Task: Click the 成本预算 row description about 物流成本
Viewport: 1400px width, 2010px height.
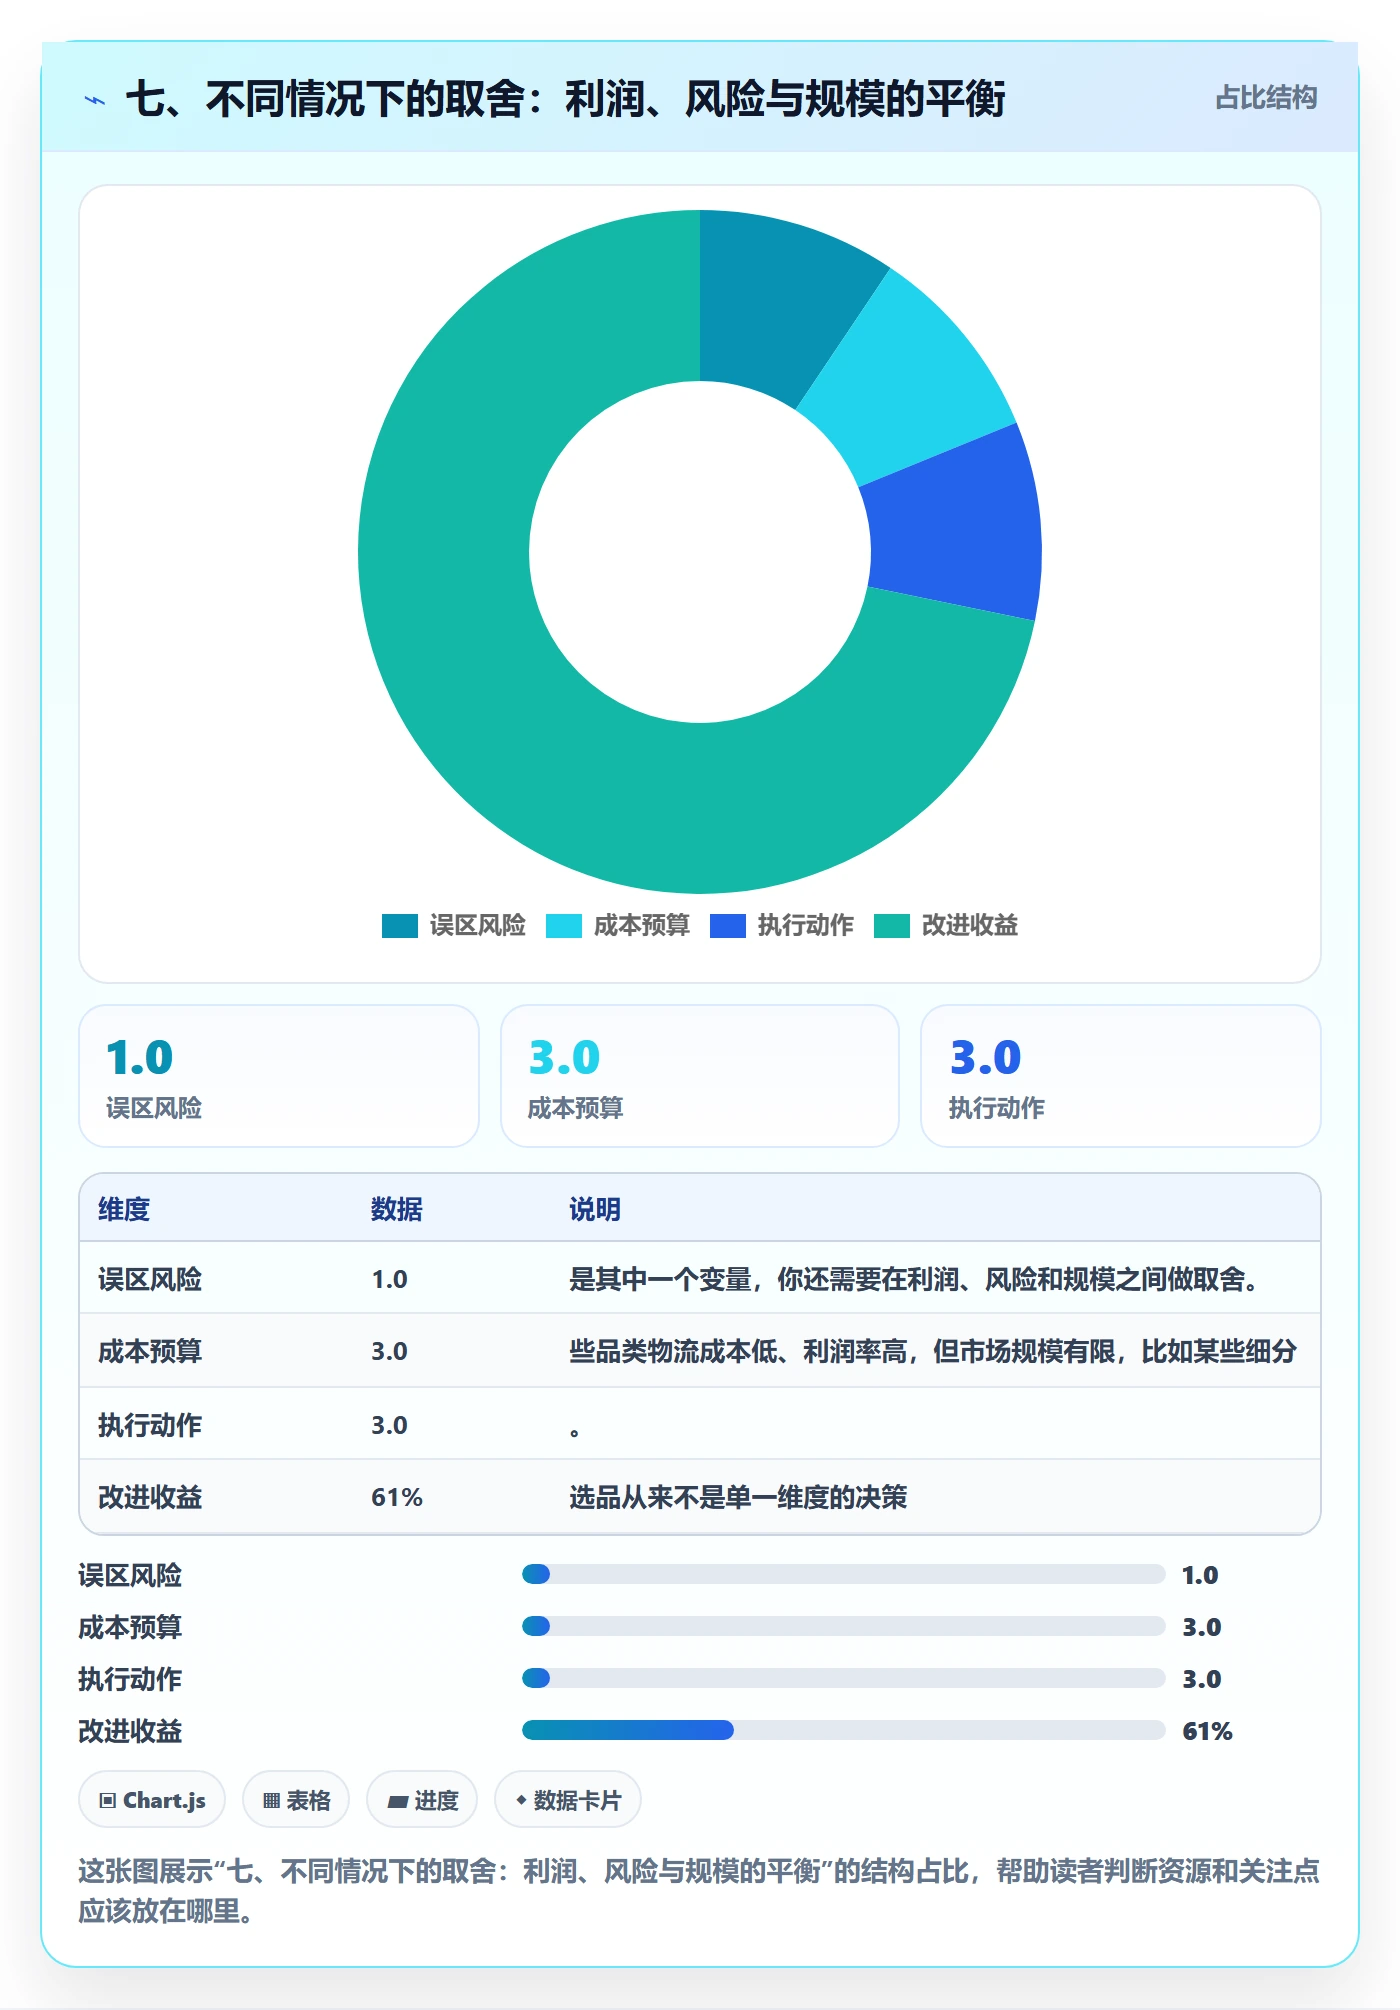Action: click(933, 1351)
